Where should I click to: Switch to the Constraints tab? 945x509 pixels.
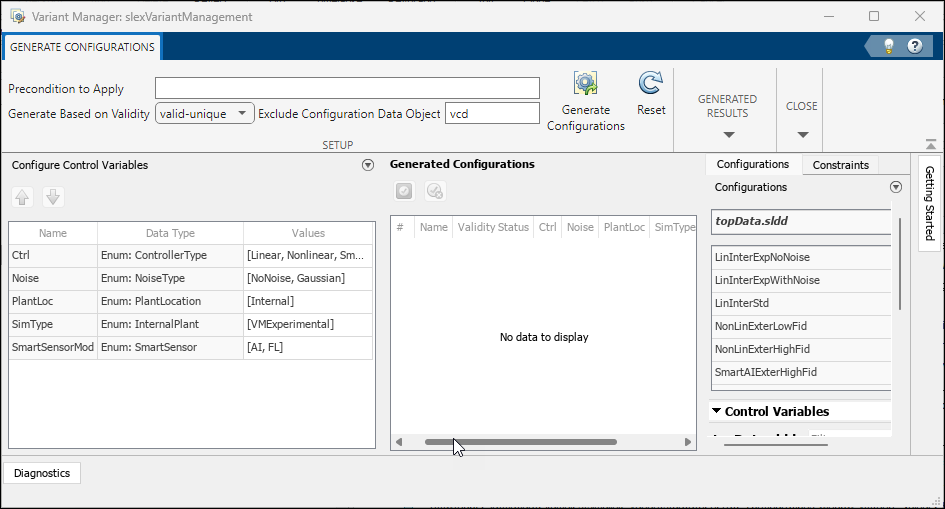coord(840,165)
